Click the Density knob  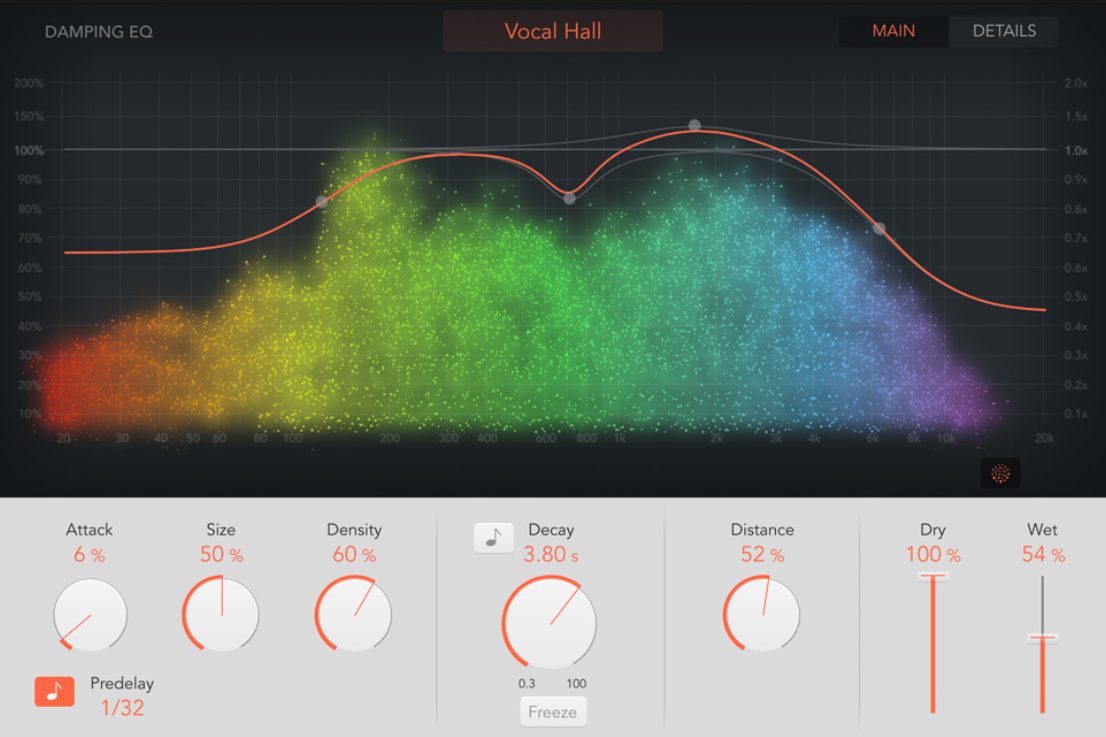pos(354,614)
